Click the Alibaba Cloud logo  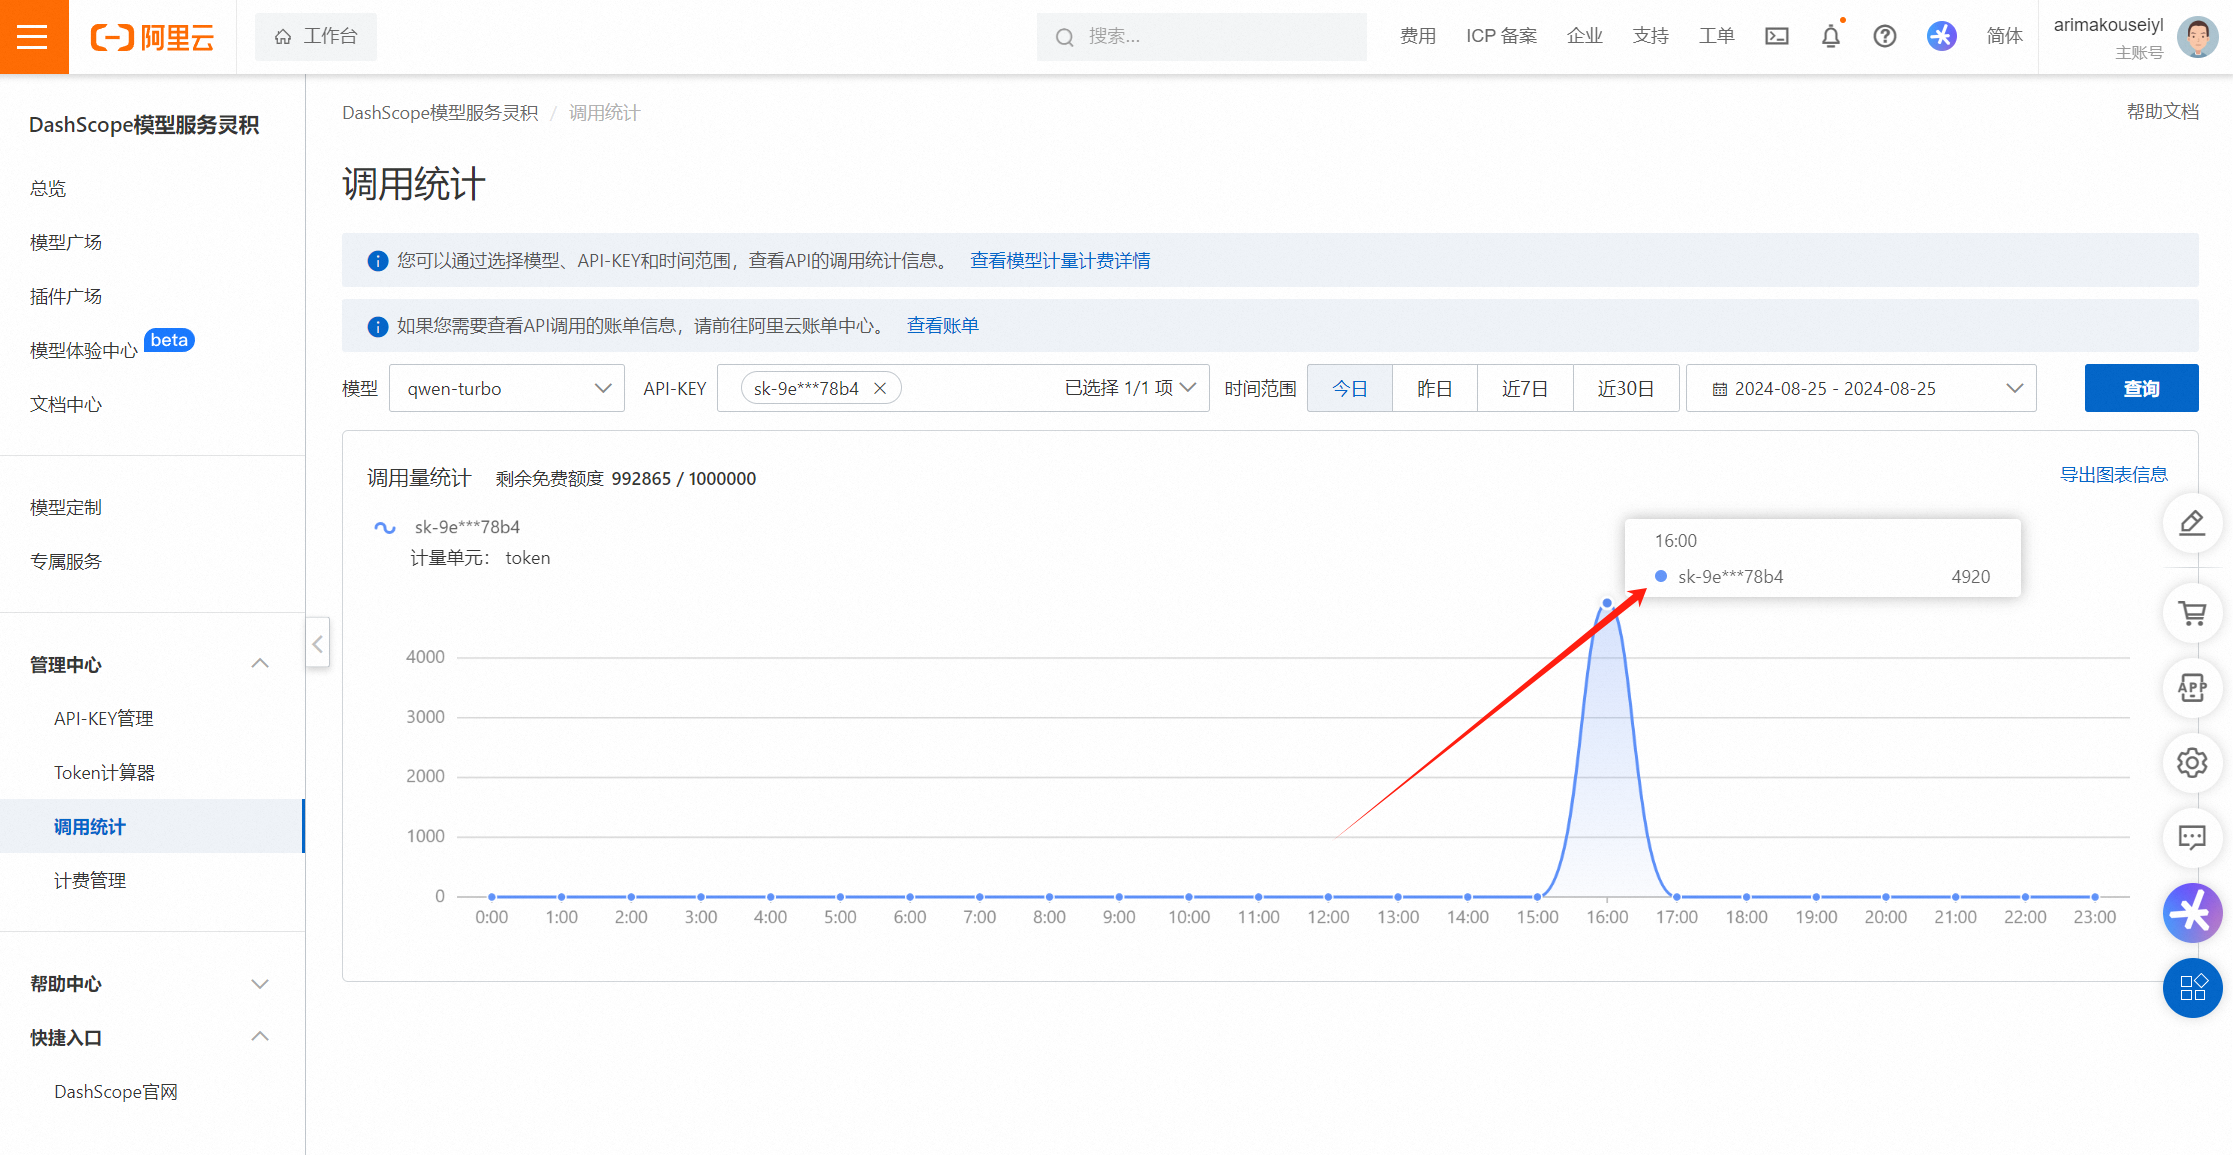tap(152, 37)
